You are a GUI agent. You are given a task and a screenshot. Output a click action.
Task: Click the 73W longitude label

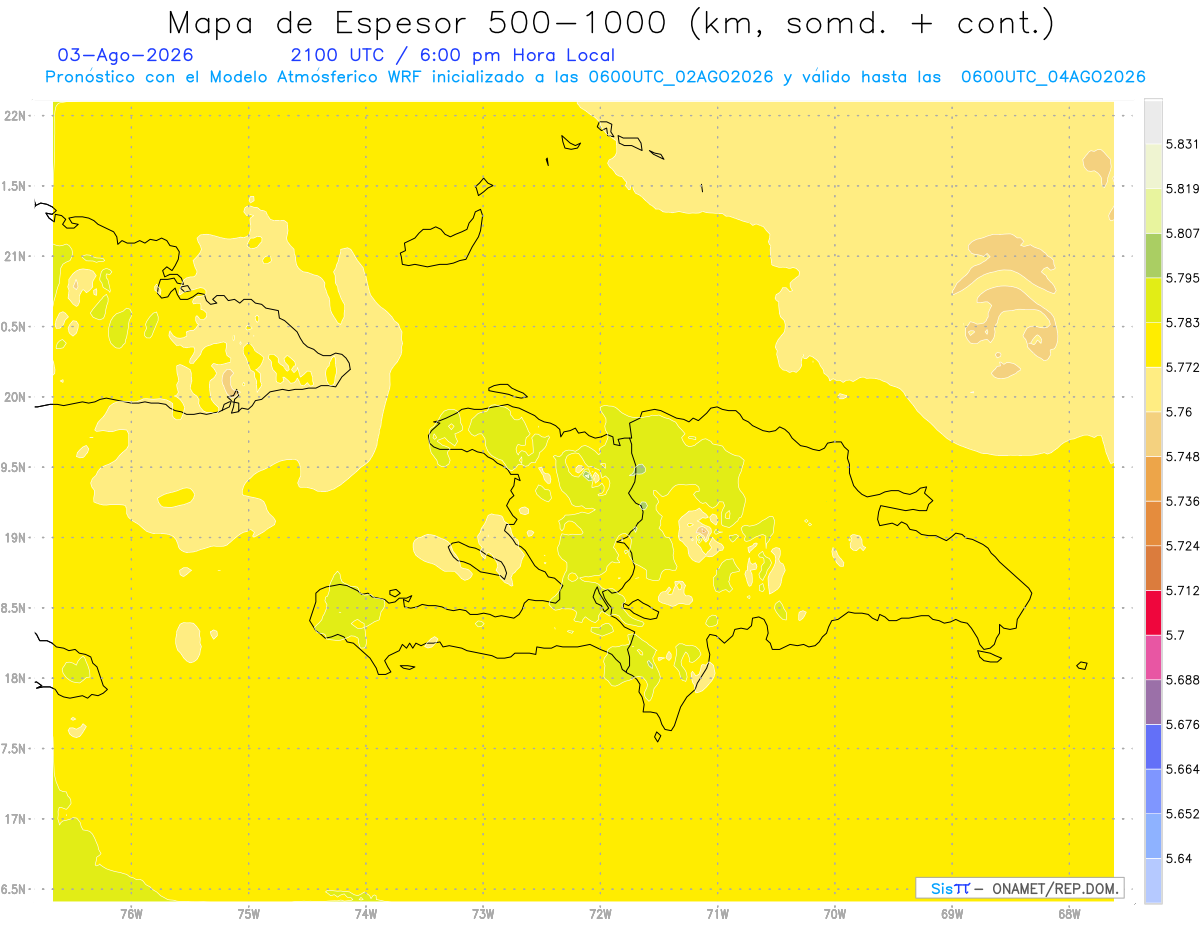coord(483,913)
